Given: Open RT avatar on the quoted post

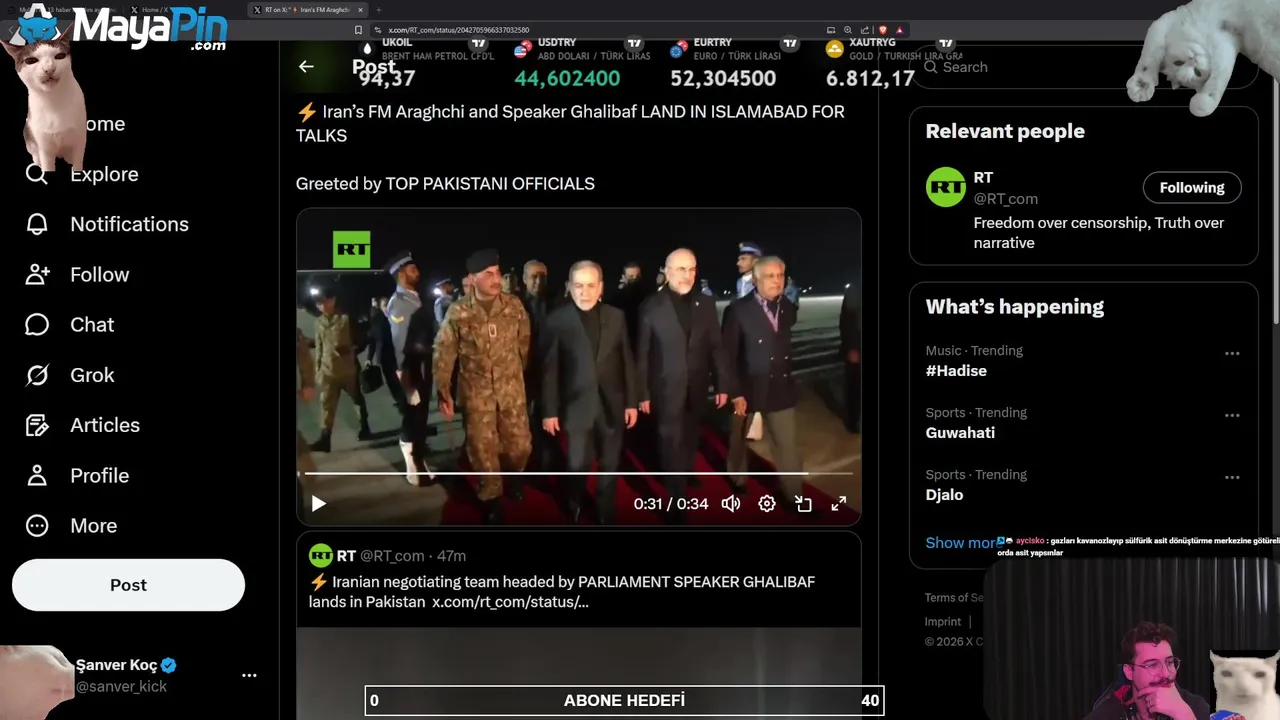Looking at the screenshot, I should click(321, 556).
